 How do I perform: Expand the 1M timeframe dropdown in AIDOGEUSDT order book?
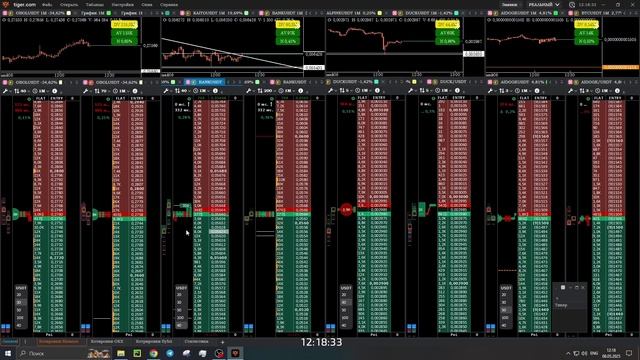526,91
